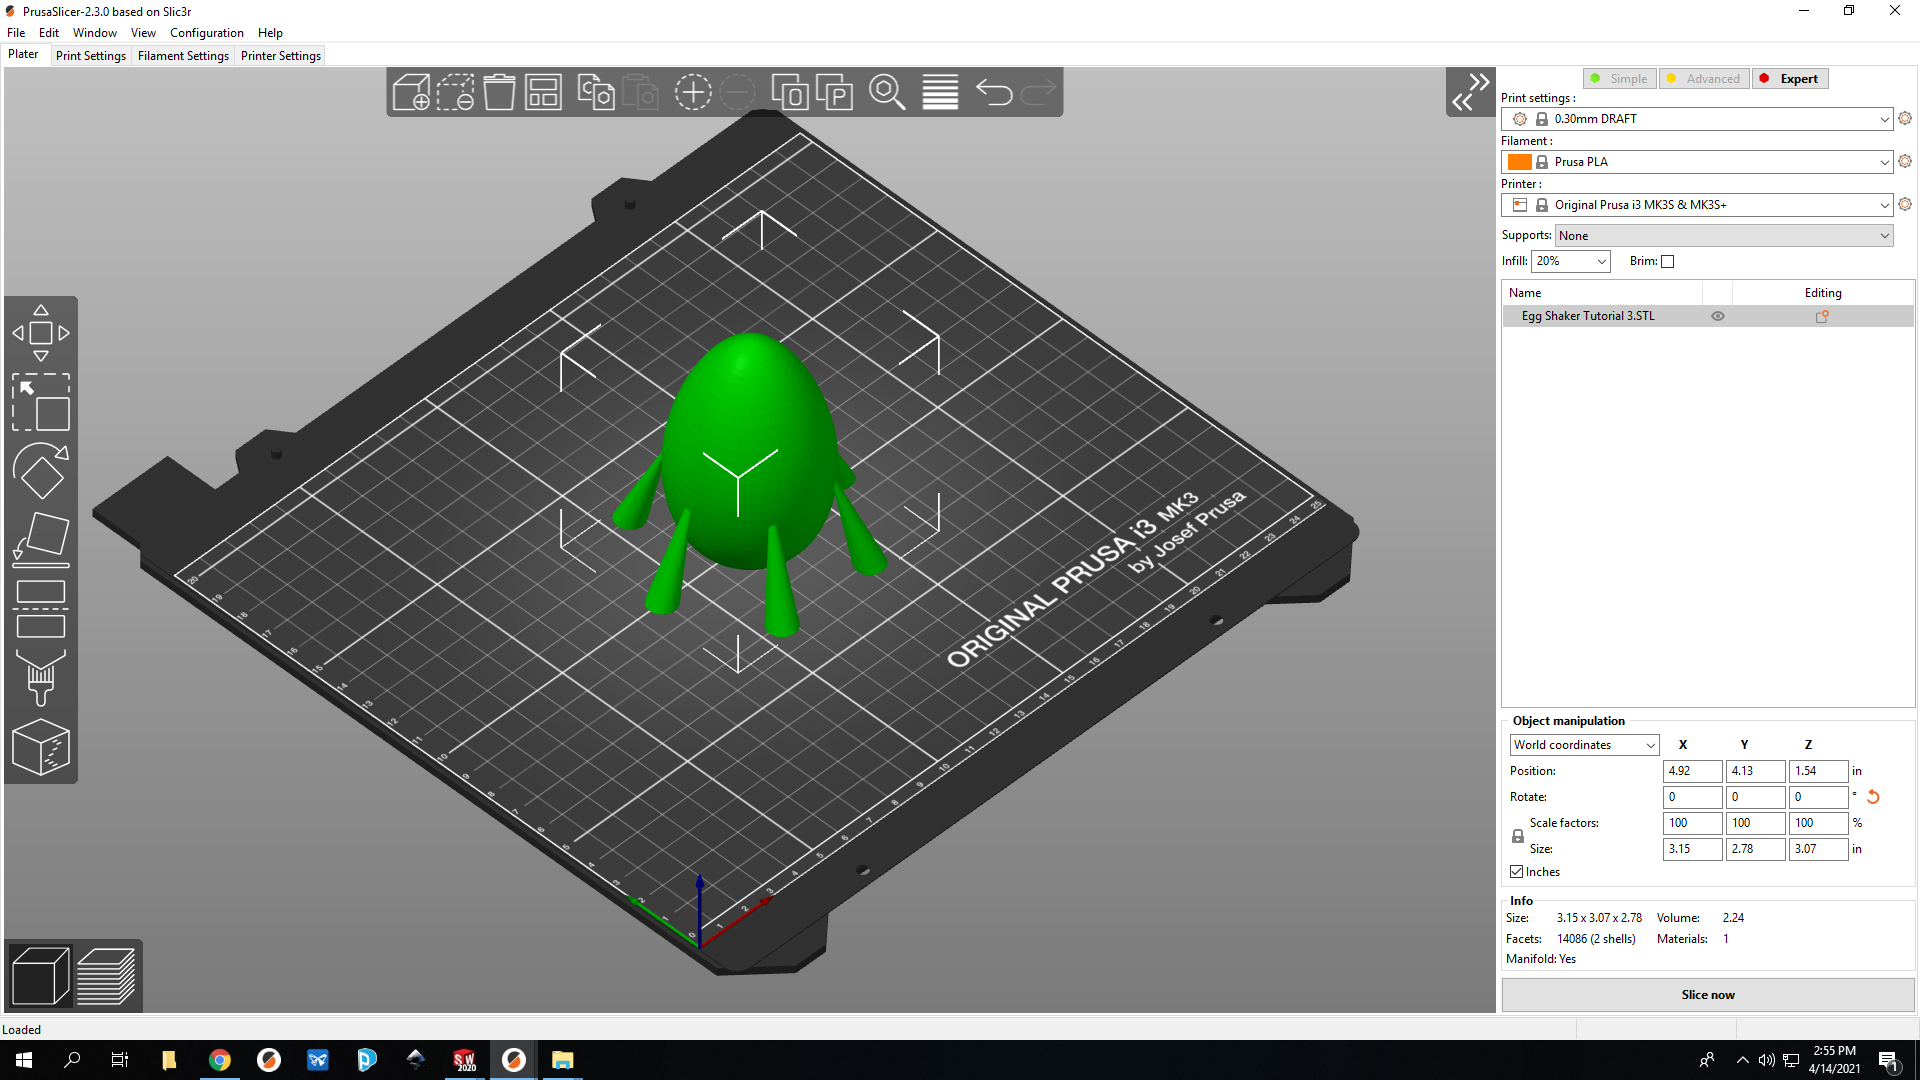Open File Explorer from the taskbar
Image resolution: width=1920 pixels, height=1080 pixels.
tap(563, 1060)
